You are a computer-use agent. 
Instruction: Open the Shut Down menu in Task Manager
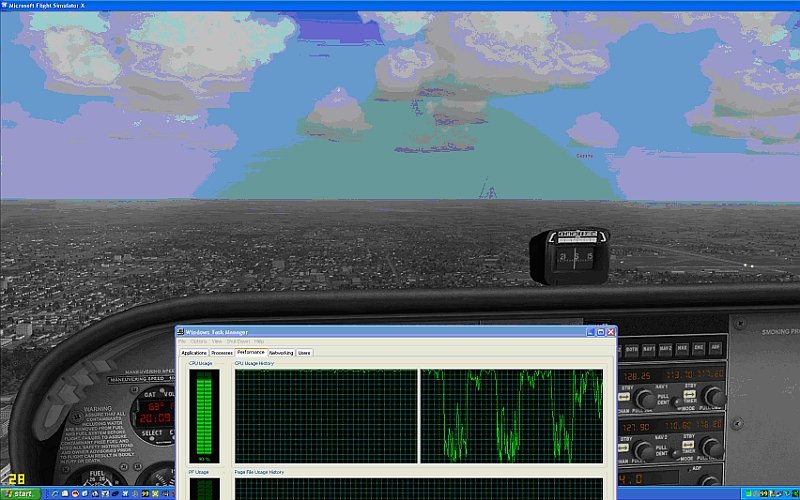(238, 341)
